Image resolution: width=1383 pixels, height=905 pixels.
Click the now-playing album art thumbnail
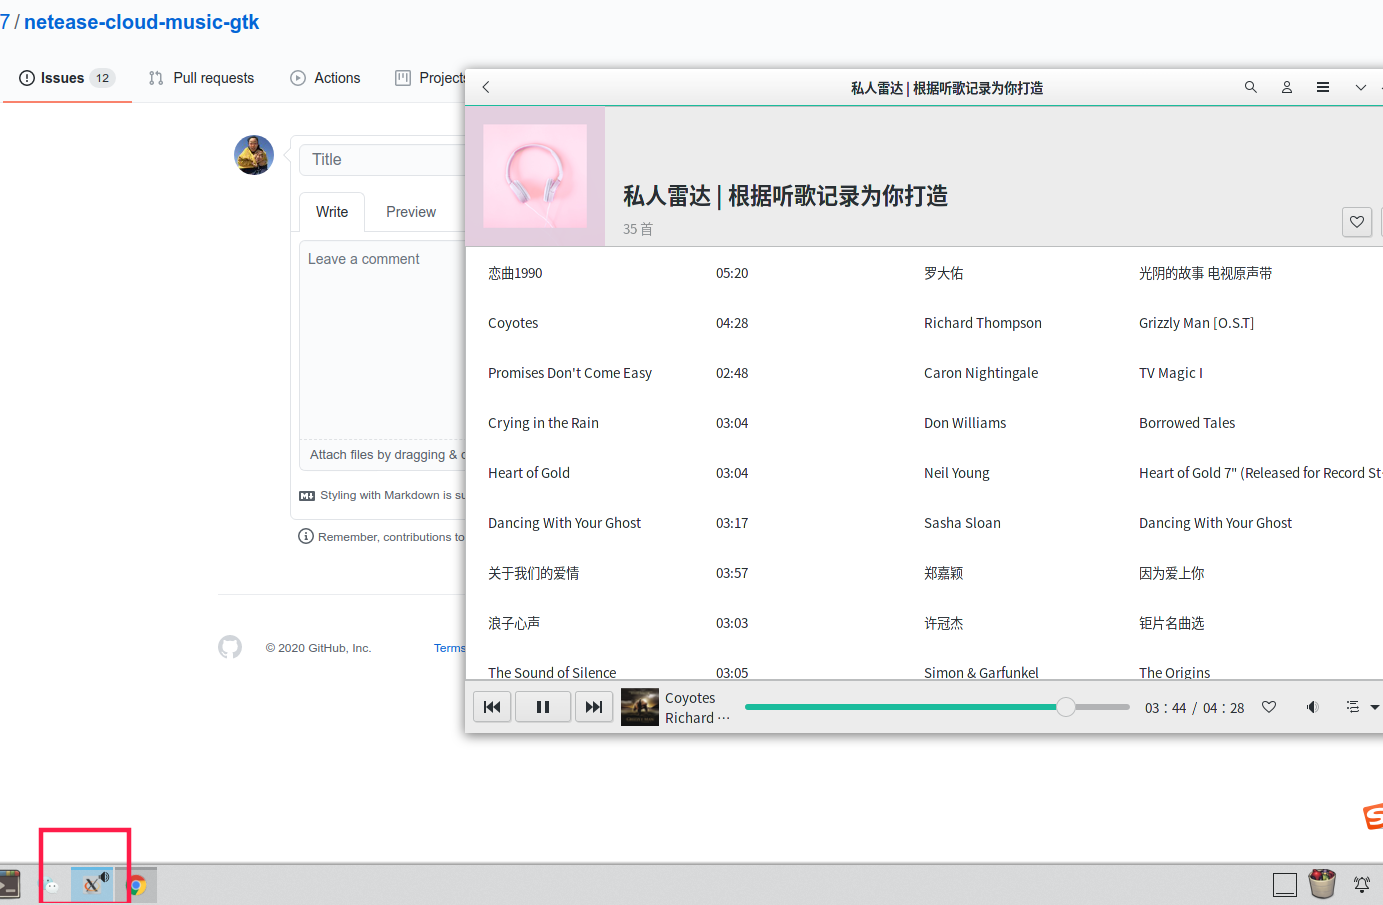(640, 707)
